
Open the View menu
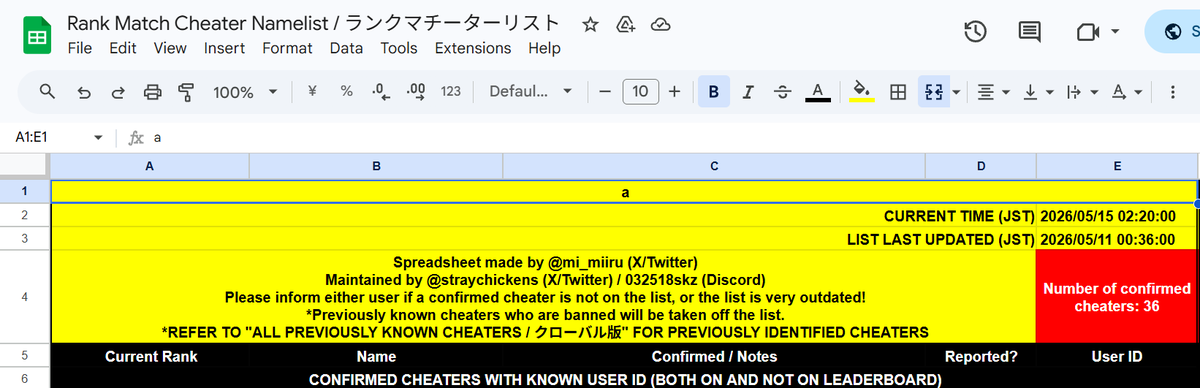coord(170,48)
